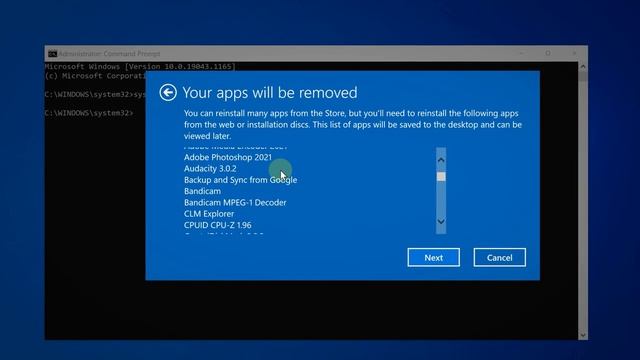Select Backup and Sync from Google entry
Screen dimensions: 640x360
(240, 180)
